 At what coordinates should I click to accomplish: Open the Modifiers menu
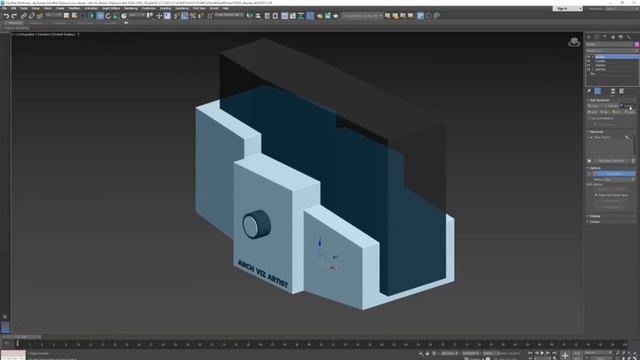point(74,8)
